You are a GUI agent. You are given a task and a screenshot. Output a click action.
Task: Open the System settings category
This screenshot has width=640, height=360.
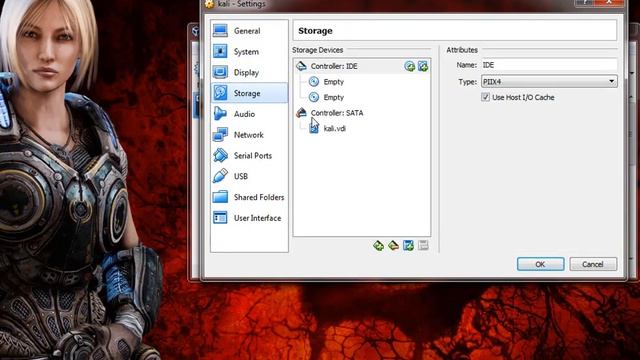(249, 52)
